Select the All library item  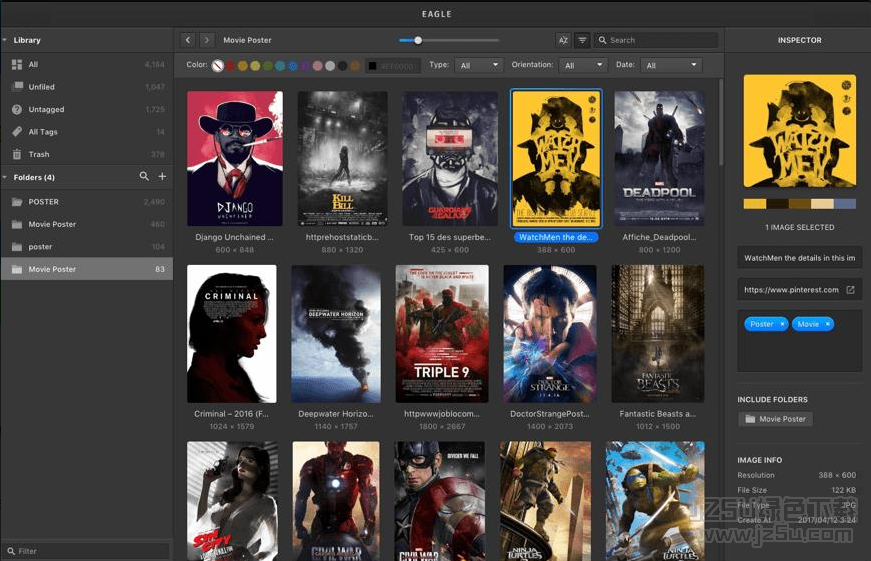[x=87, y=64]
